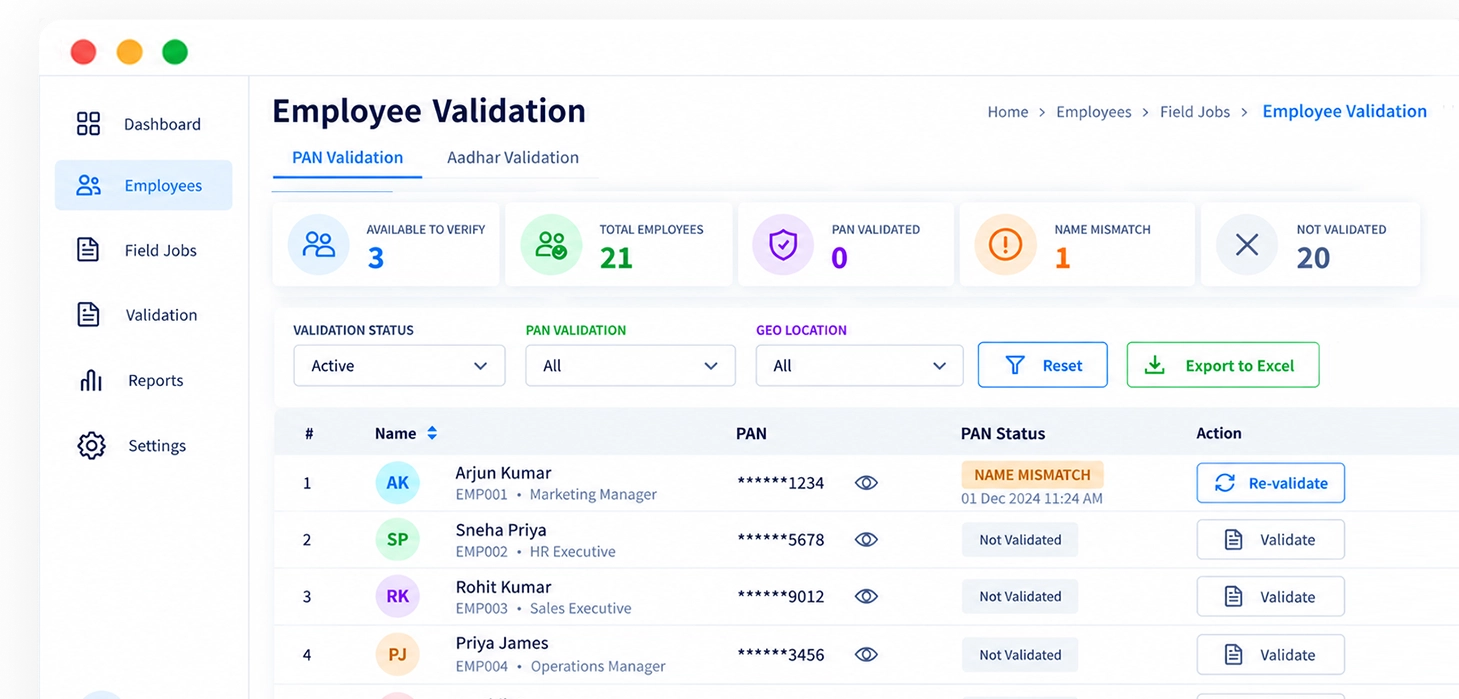The image size is (1459, 699).
Task: Click the SP avatar for Sneha Priya
Action: pyautogui.click(x=398, y=540)
